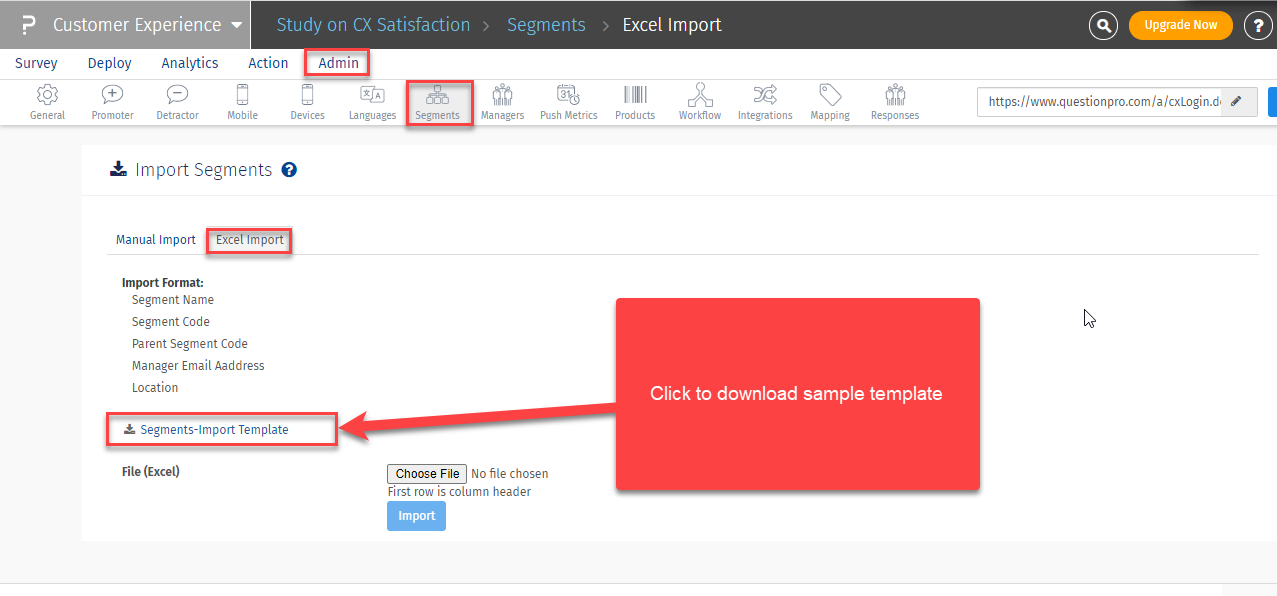Edit the login URL with pencil icon
Image resolution: width=1277 pixels, height=596 pixels.
[1237, 101]
